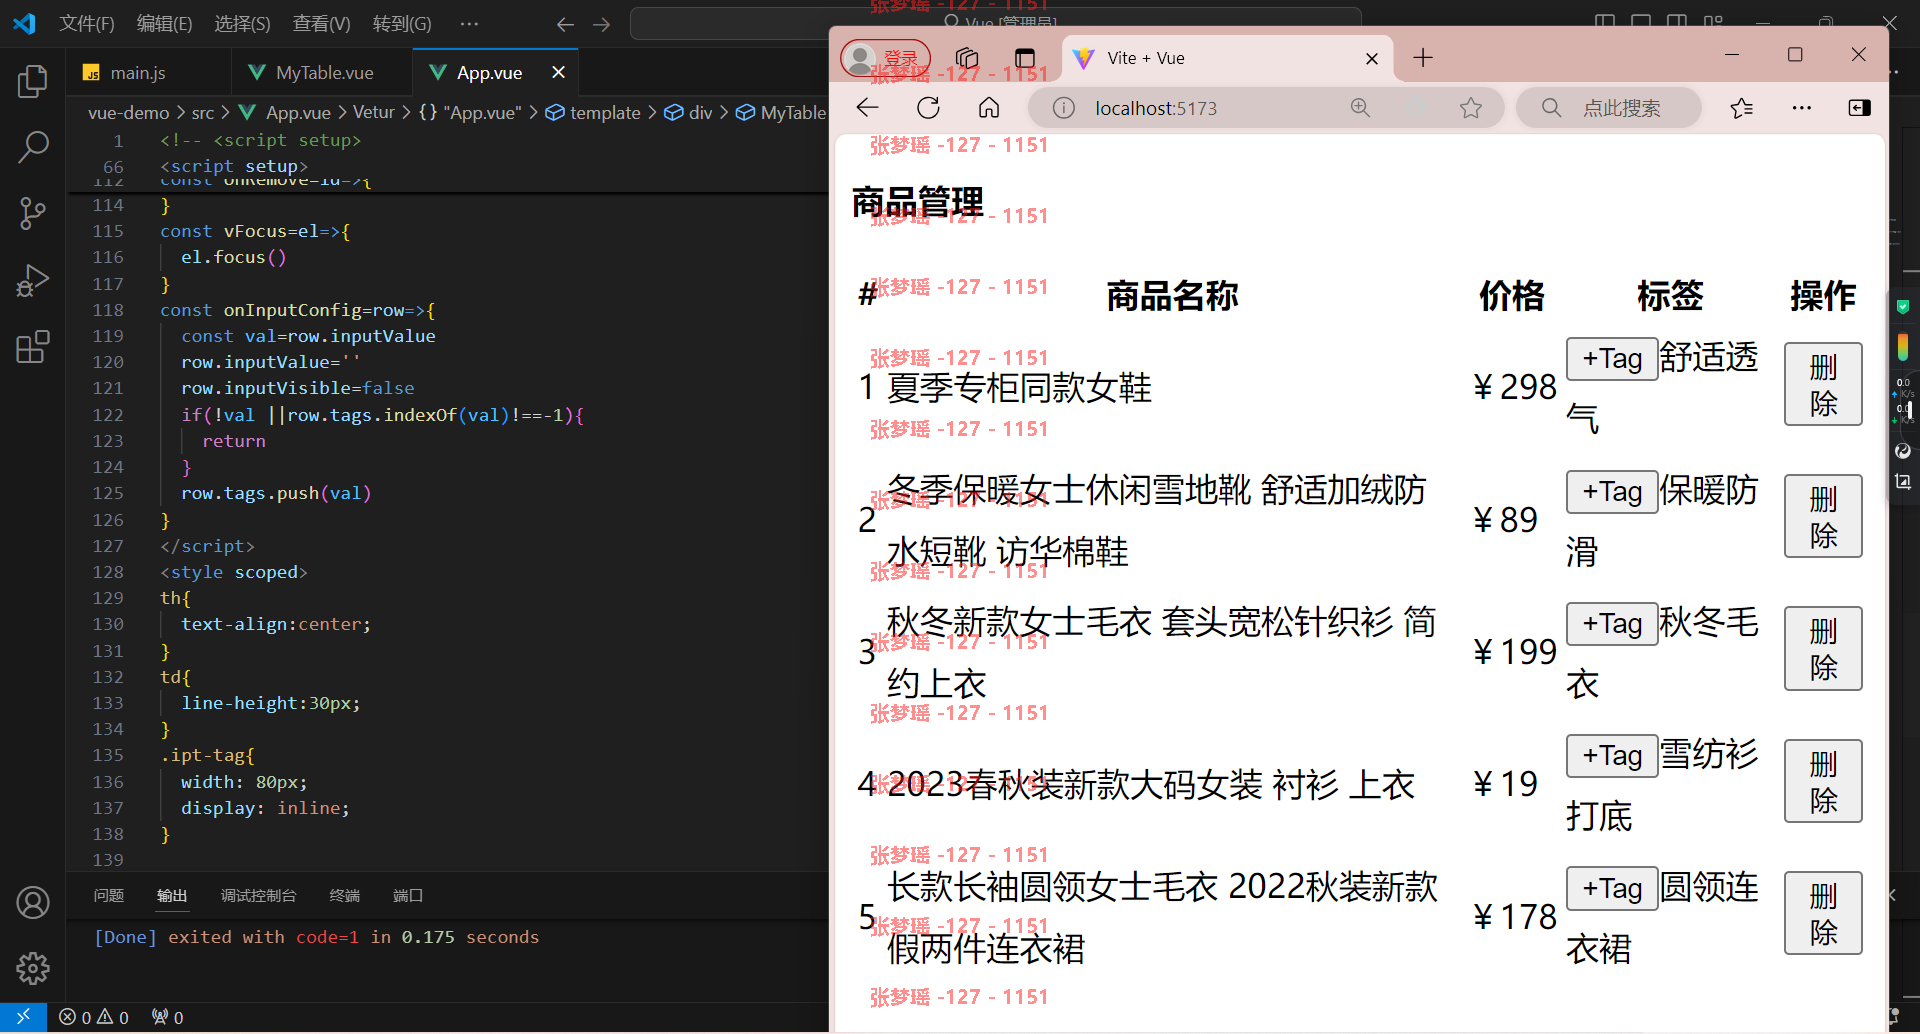The image size is (1920, 1034).
Task: Click template in the breadcrumb
Action: (605, 112)
